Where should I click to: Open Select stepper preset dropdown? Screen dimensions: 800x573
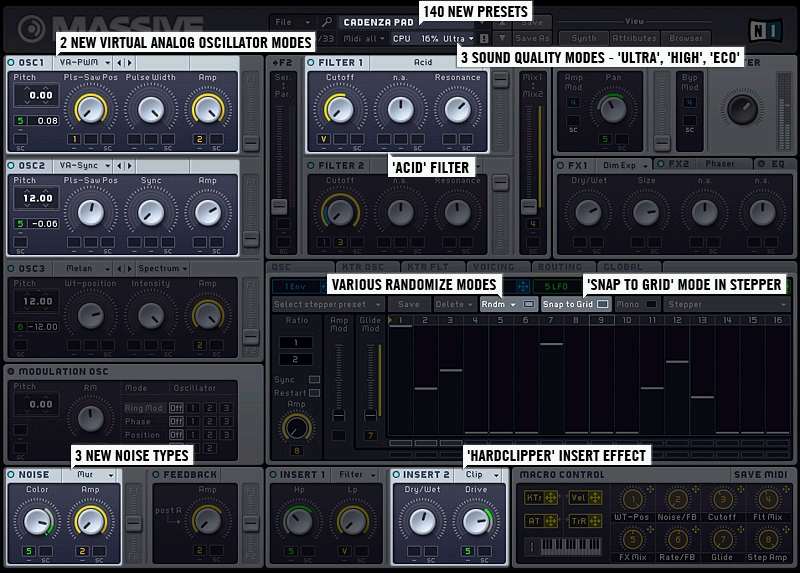click(x=328, y=304)
